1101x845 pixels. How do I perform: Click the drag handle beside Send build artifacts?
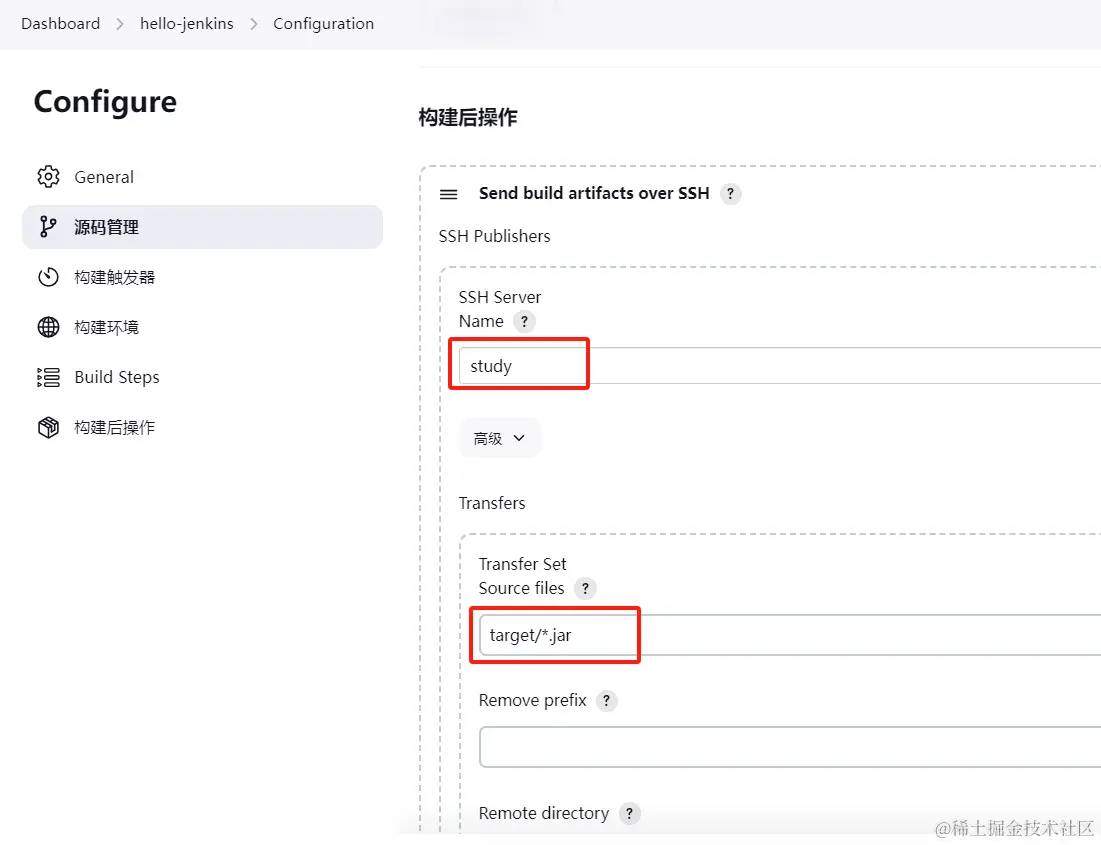449,194
